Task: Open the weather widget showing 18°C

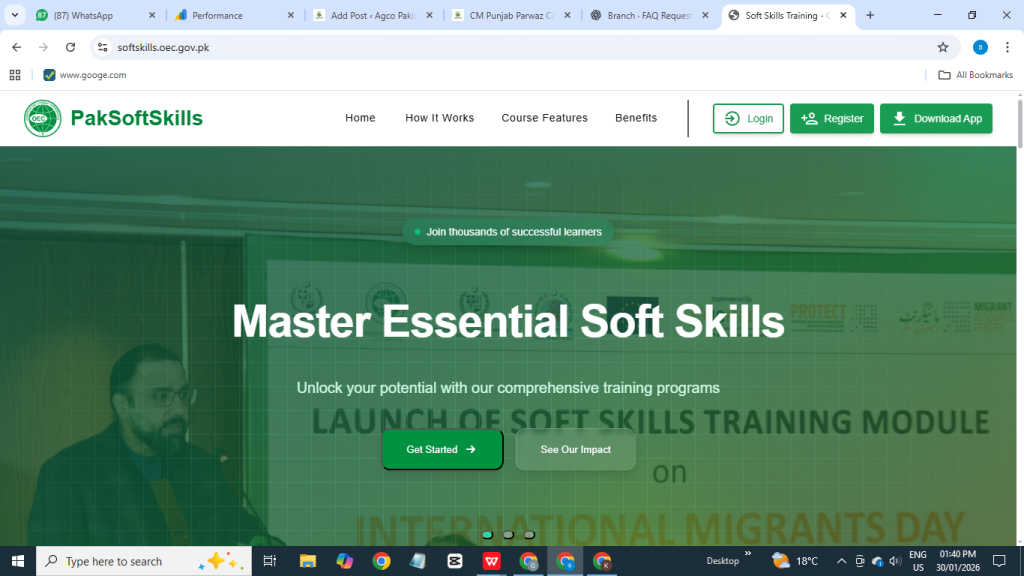Action: click(790, 561)
